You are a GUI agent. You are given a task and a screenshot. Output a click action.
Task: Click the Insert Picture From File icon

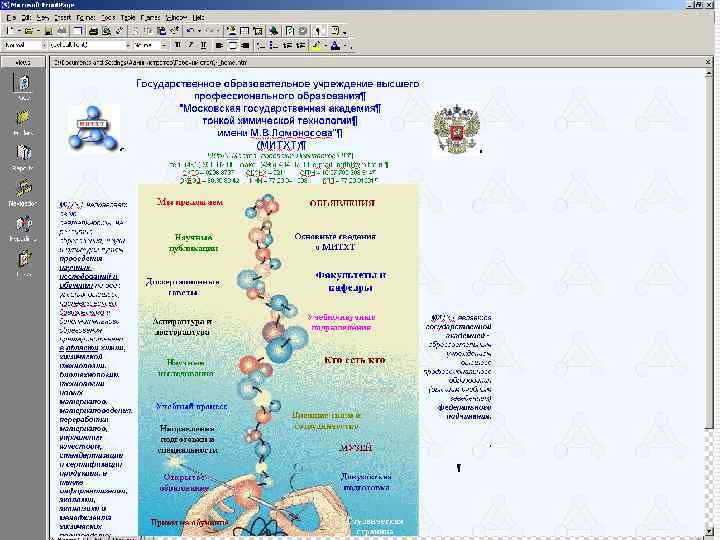(x=258, y=31)
